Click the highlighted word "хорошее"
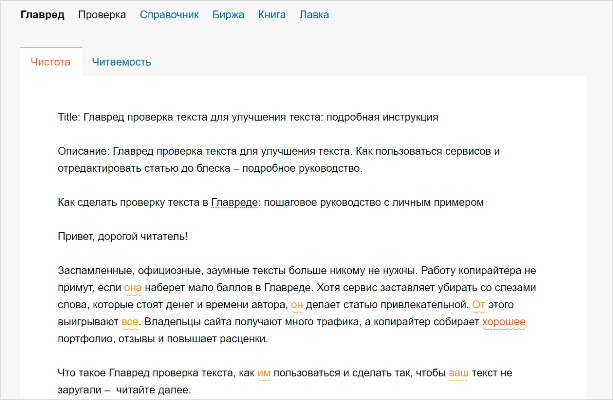 point(504,322)
